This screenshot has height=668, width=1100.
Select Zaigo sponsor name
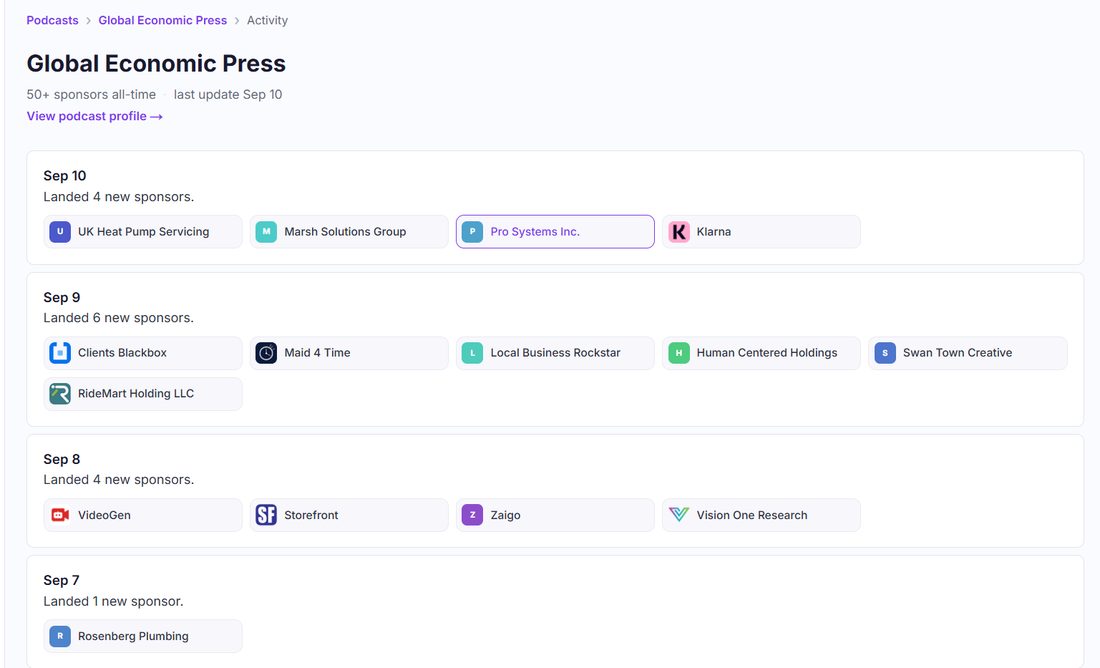coord(505,515)
